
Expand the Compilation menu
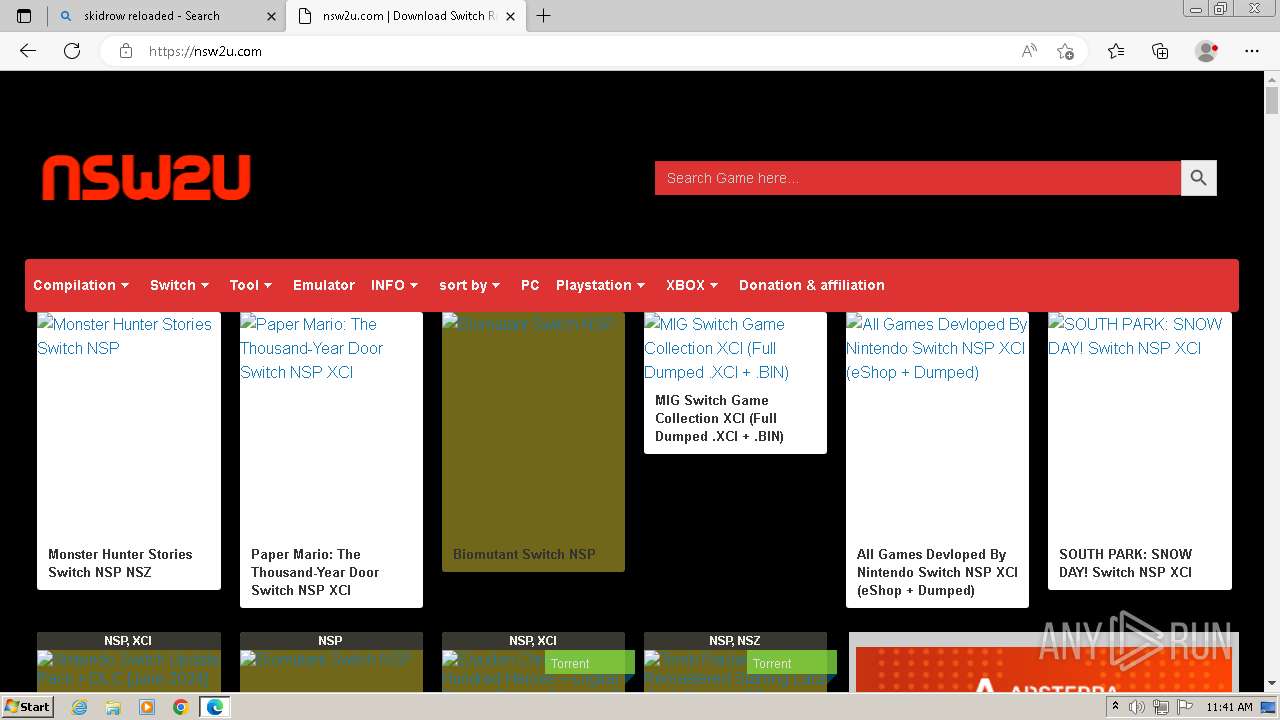[x=81, y=285]
